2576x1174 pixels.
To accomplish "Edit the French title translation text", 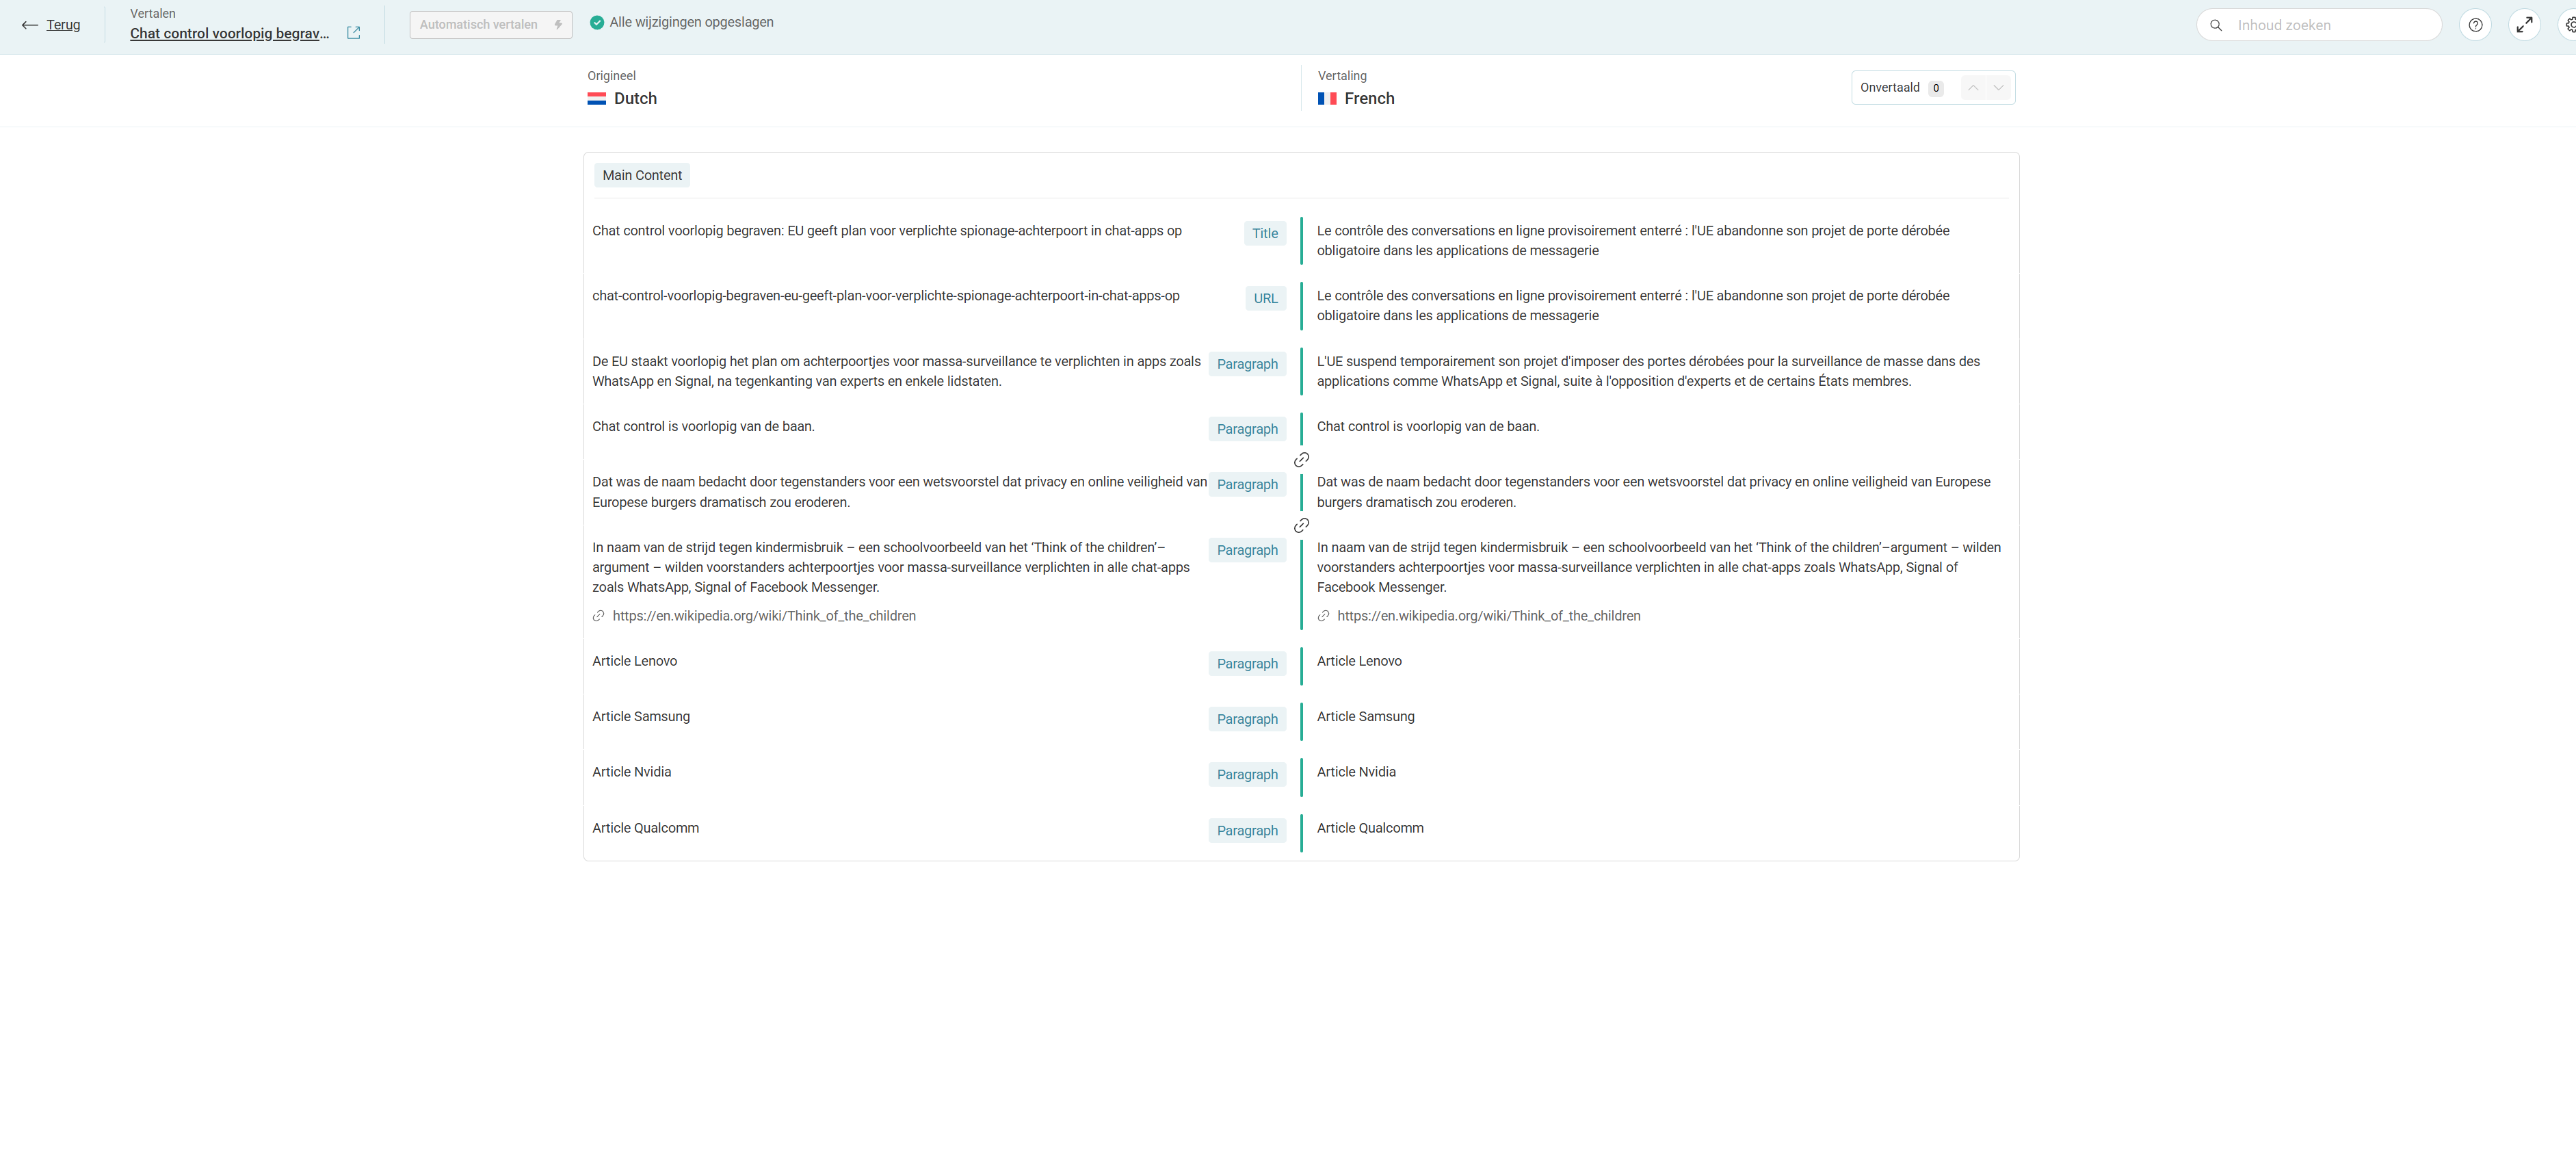I will click(1632, 240).
